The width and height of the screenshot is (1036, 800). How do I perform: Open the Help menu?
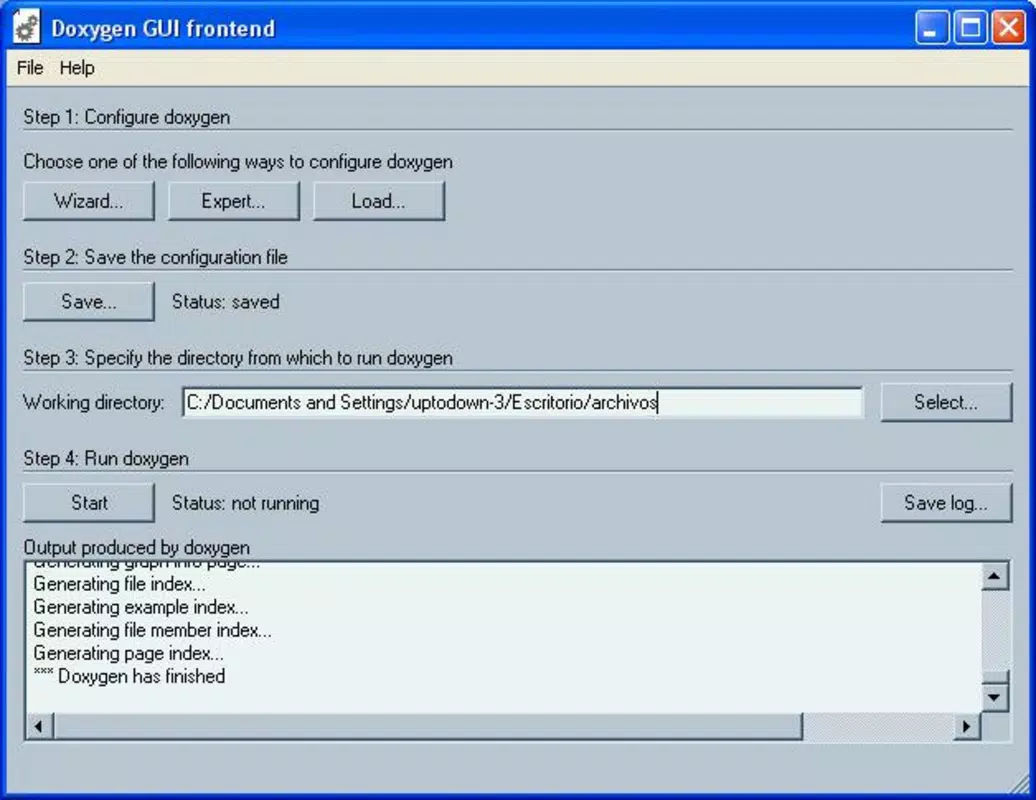[77, 68]
